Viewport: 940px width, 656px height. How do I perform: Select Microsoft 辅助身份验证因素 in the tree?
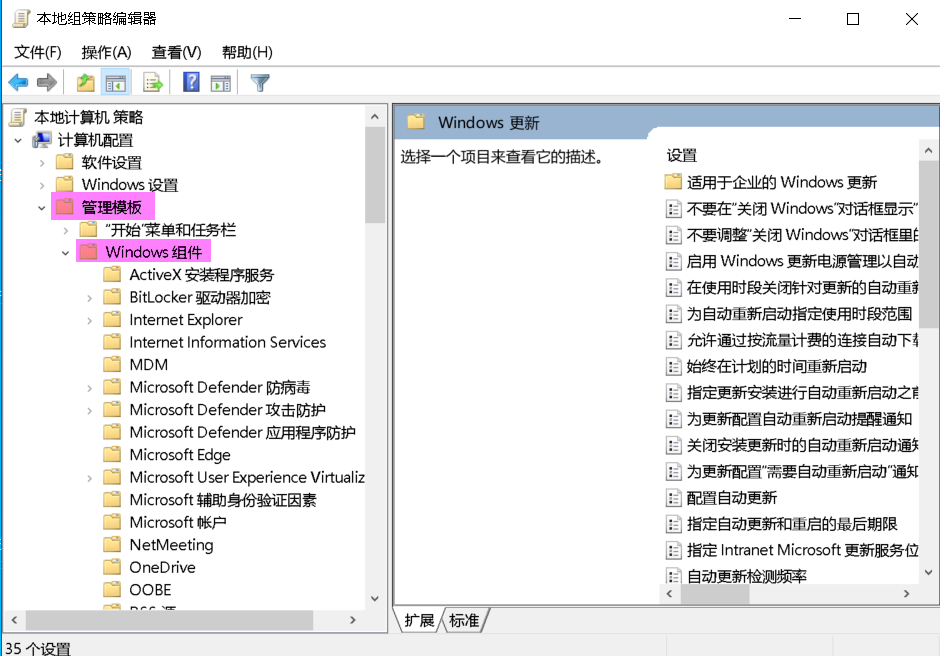click(x=222, y=499)
